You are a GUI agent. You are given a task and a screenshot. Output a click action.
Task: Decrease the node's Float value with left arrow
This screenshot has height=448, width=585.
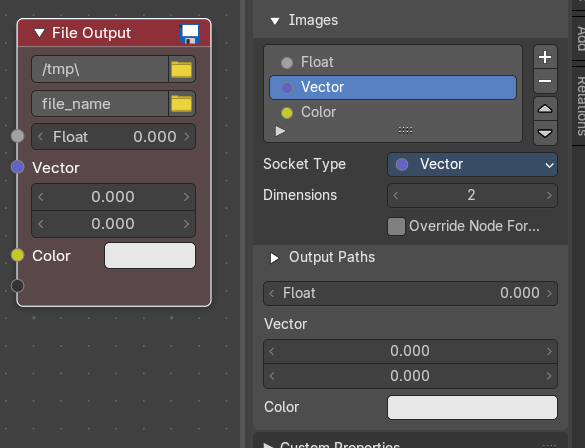tap(41, 137)
